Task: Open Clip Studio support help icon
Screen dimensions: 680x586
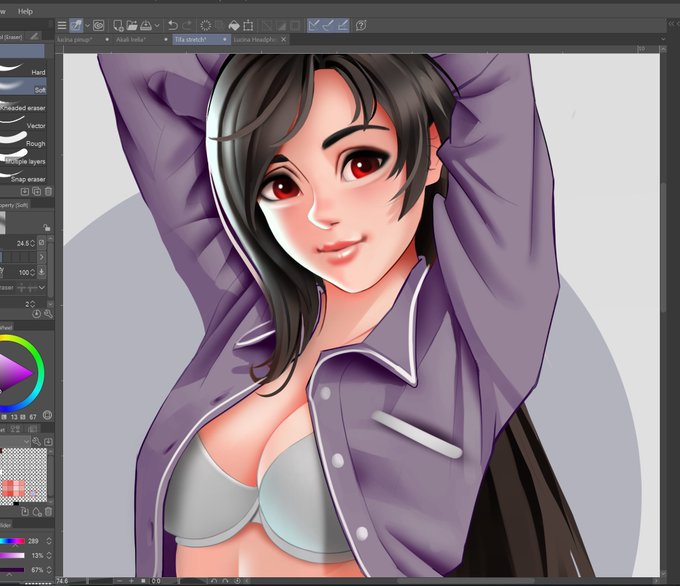Action: click(x=361, y=26)
